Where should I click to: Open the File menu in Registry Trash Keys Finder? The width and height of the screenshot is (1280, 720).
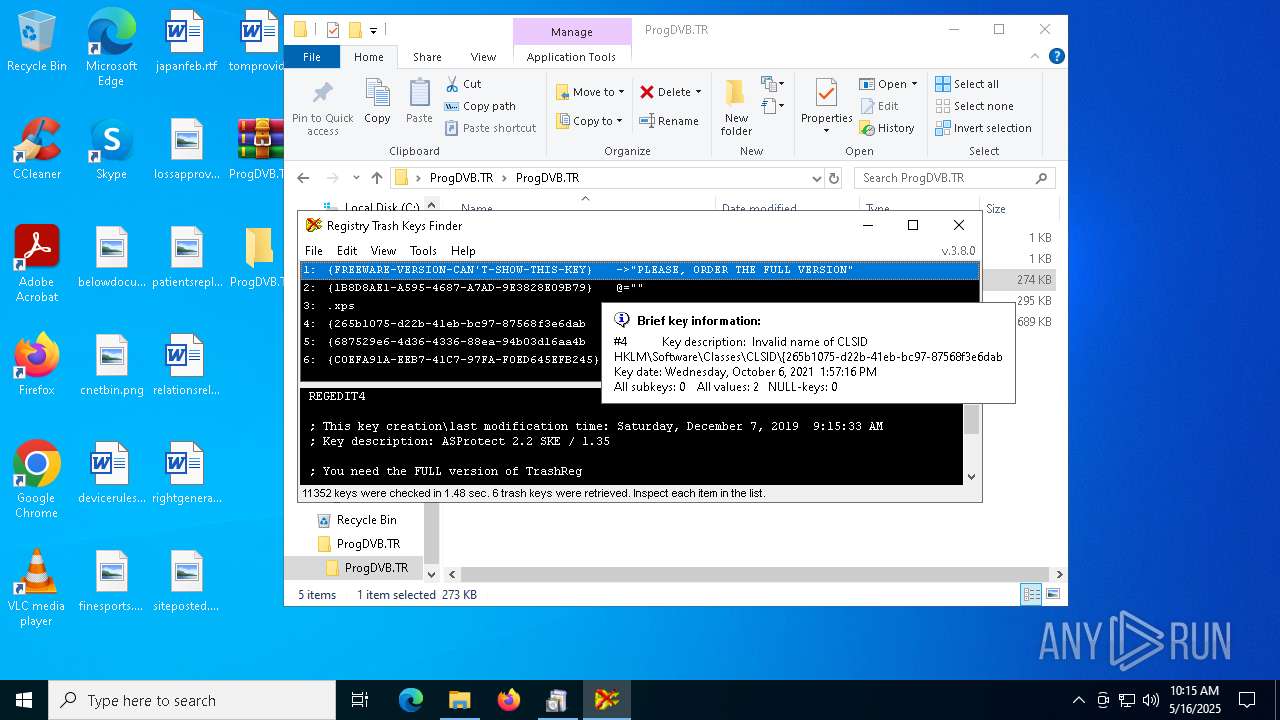tap(313, 251)
